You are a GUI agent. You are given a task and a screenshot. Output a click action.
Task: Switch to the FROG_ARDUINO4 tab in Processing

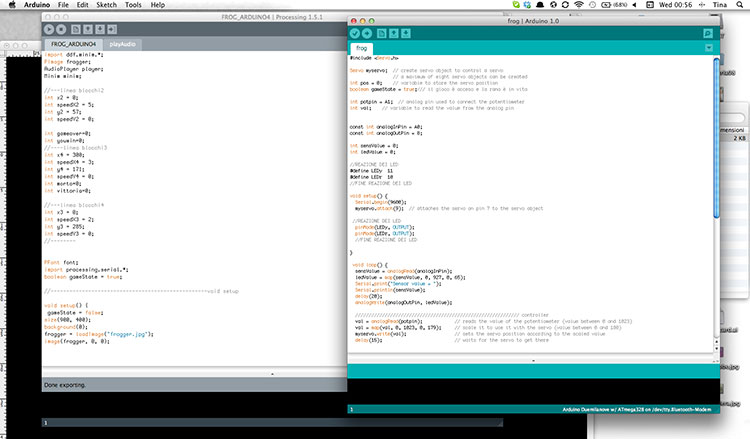74,44
